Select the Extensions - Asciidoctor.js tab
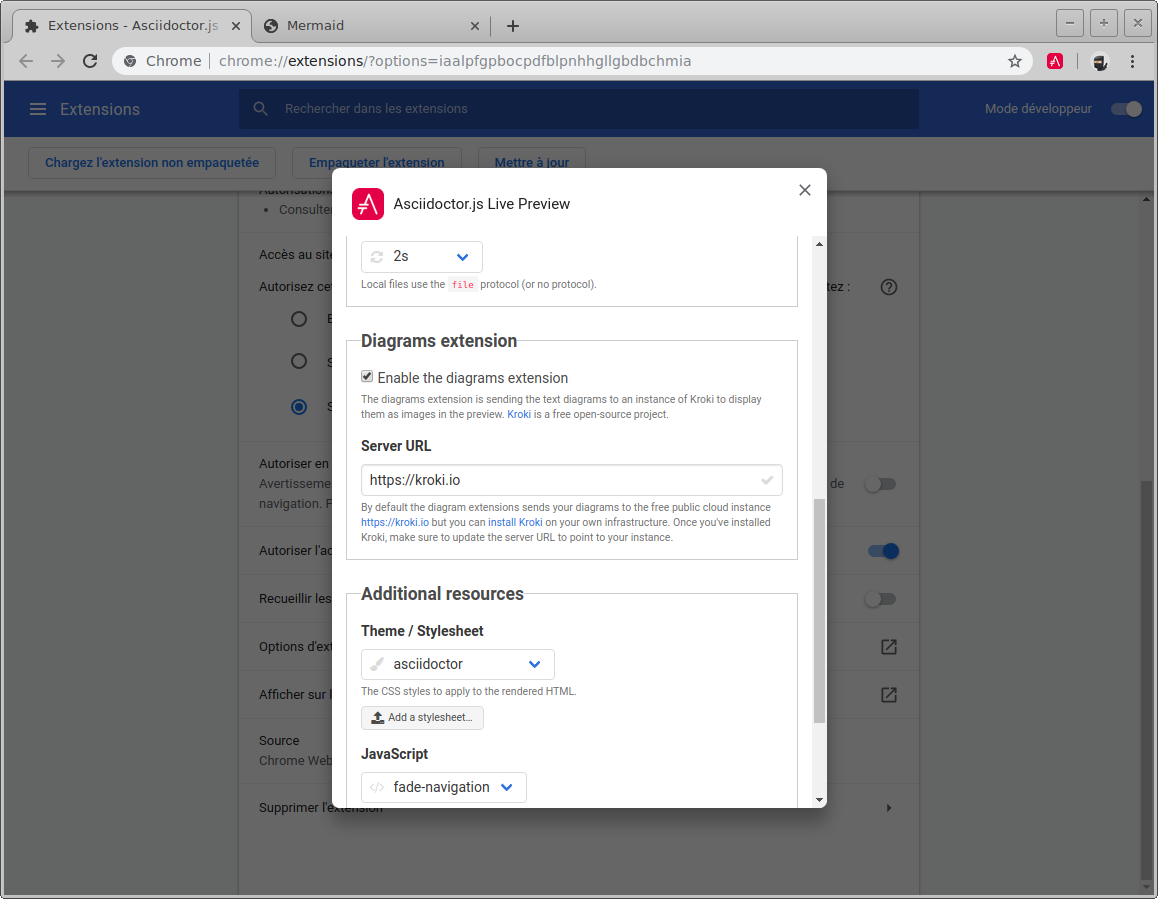This screenshot has width=1158, height=899. pyautogui.click(x=130, y=25)
